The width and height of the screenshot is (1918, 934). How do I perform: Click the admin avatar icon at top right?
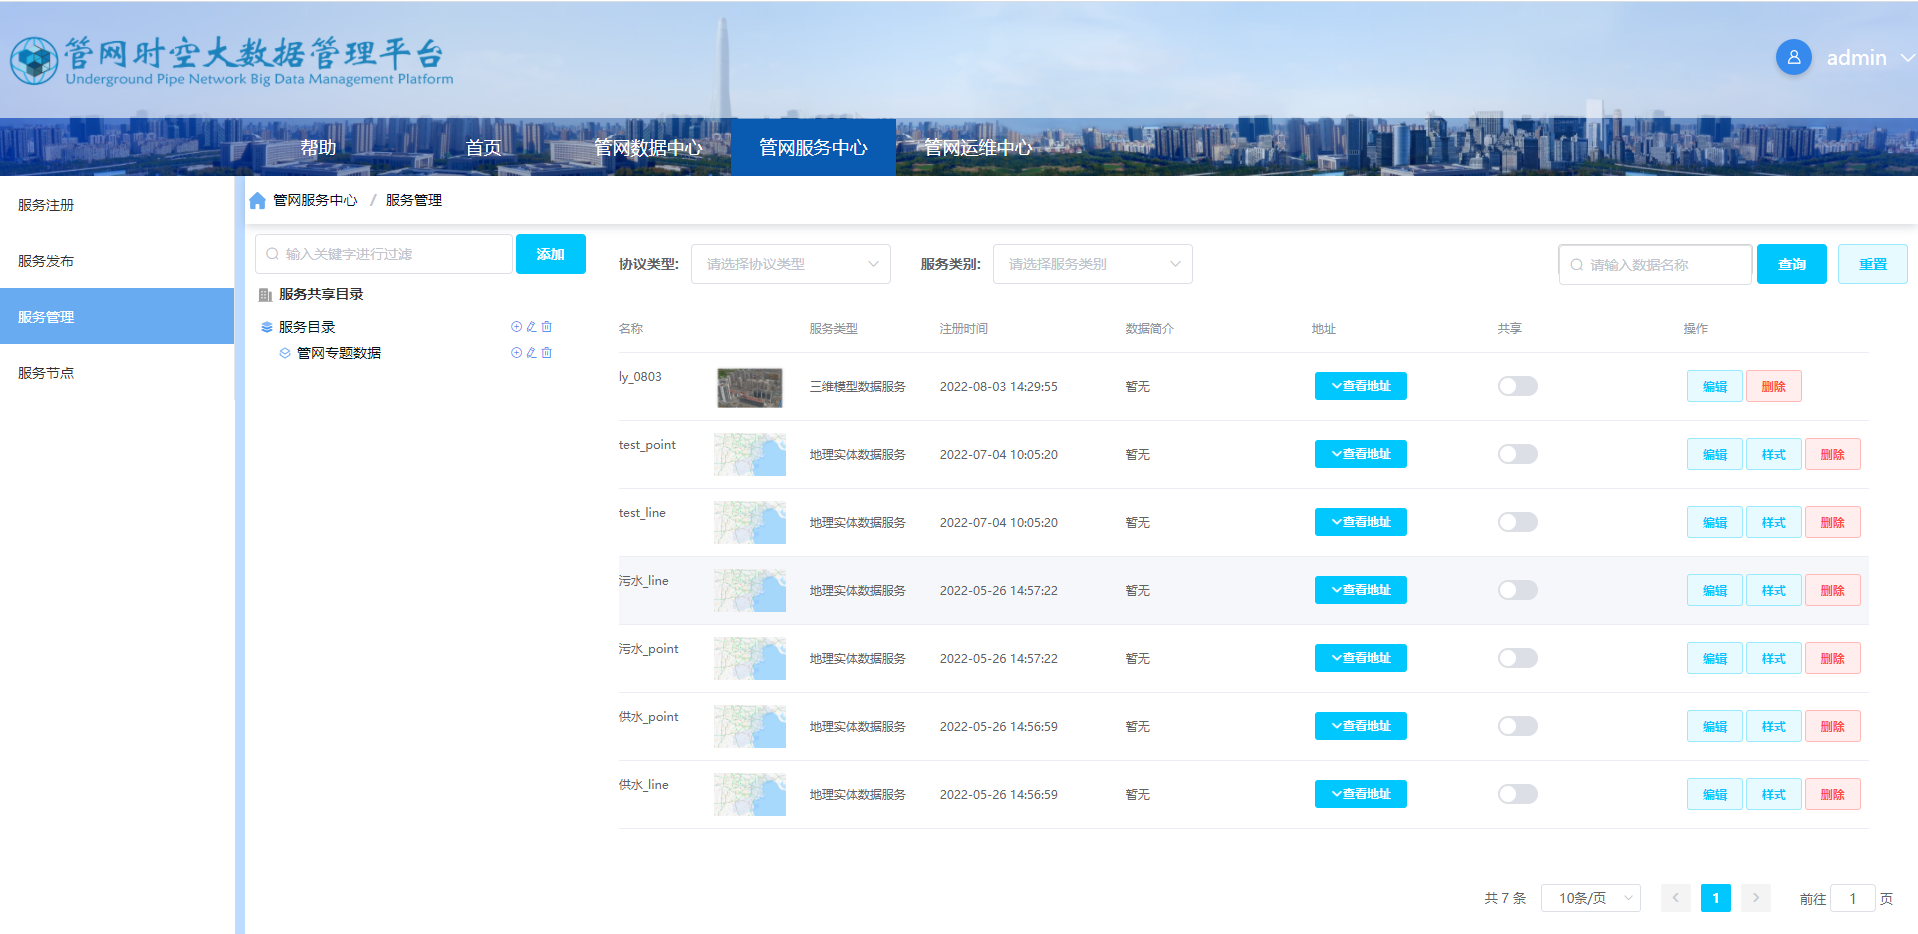pos(1793,57)
